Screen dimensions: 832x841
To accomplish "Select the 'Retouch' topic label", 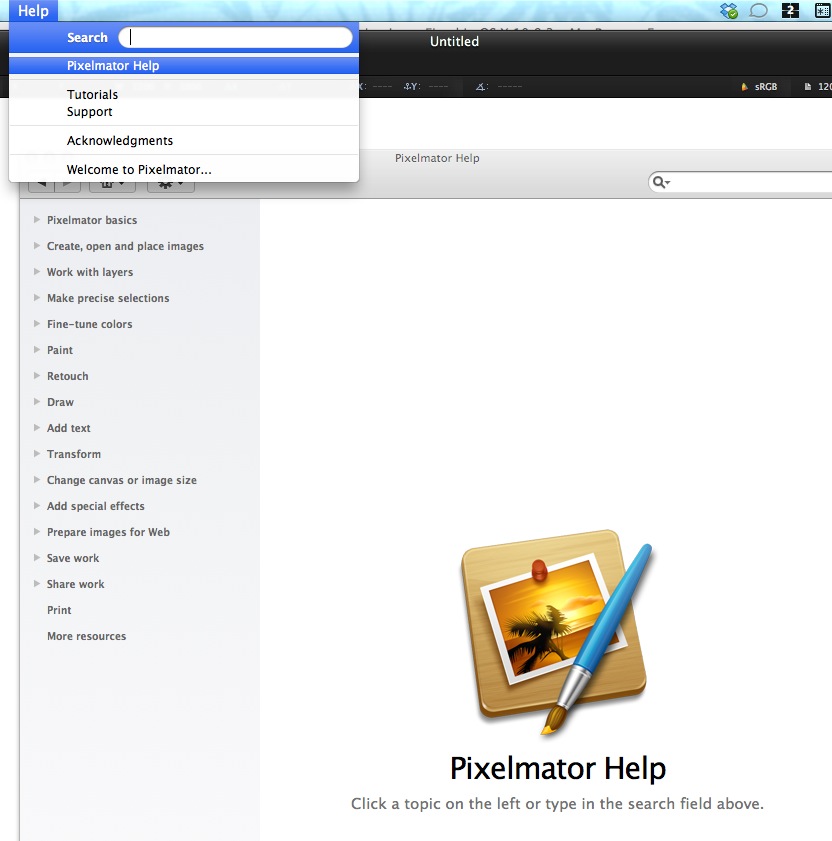I will [x=68, y=376].
